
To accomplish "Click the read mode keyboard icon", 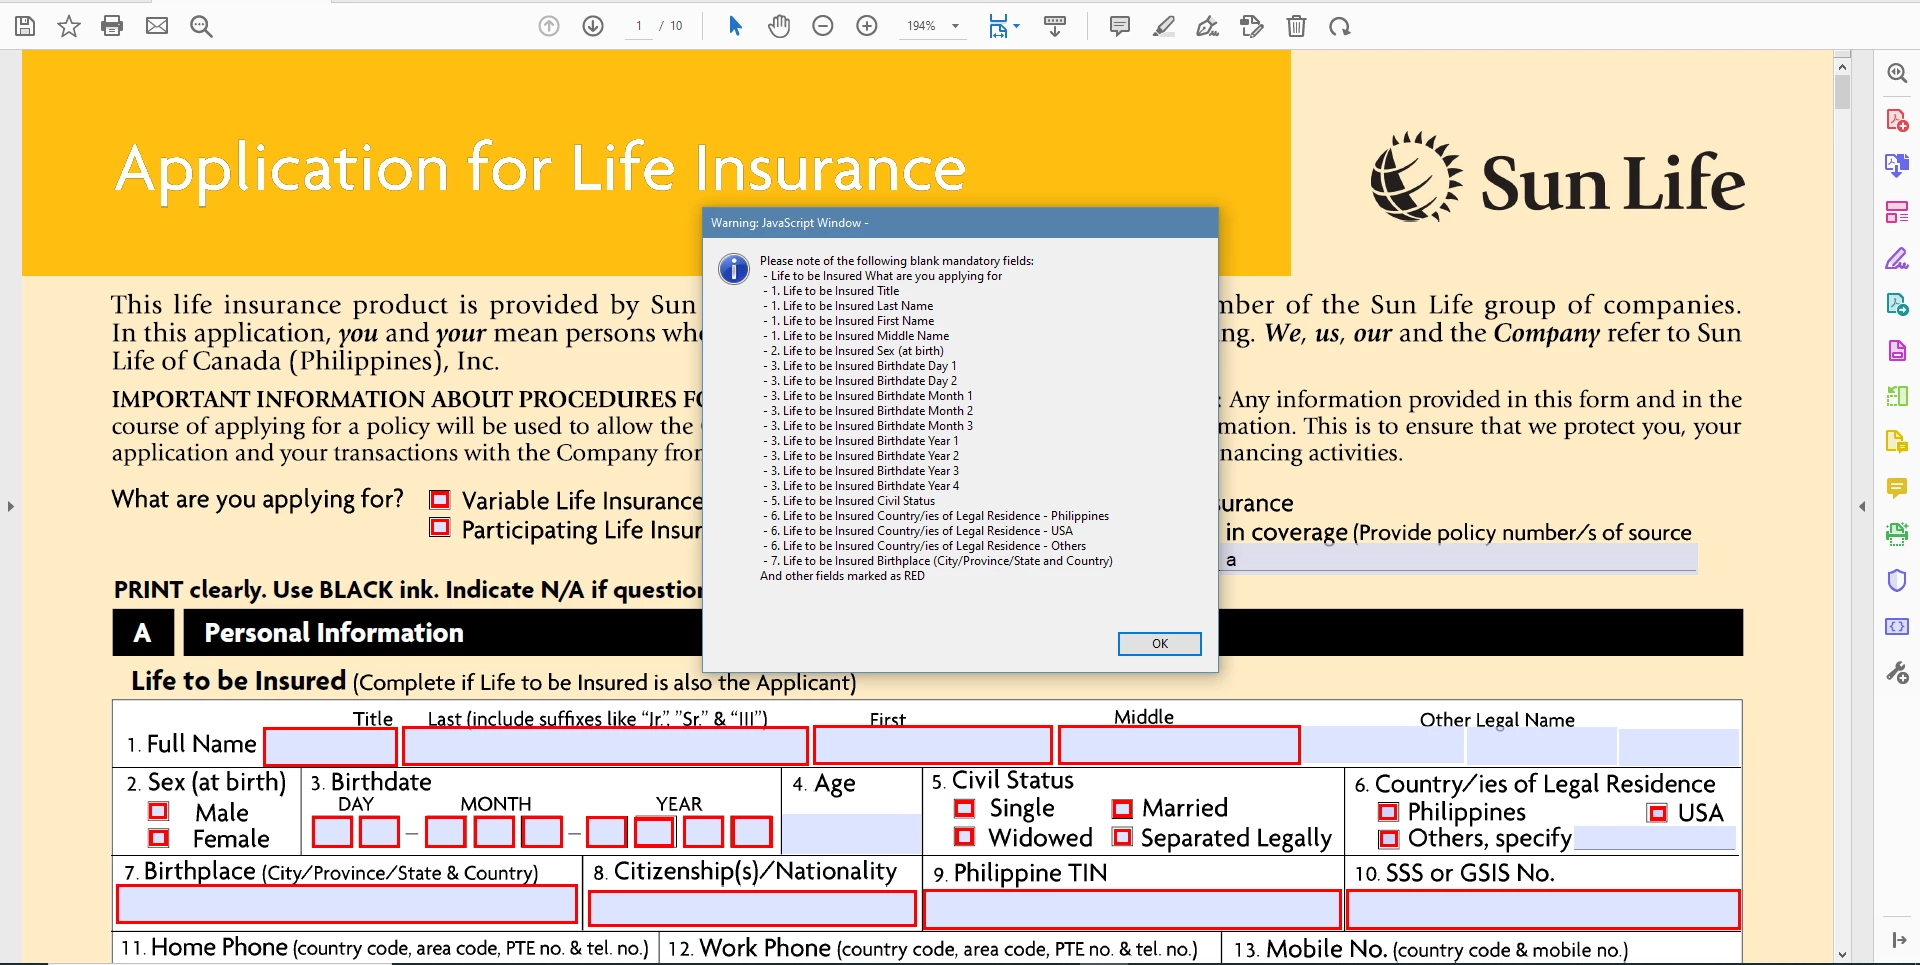I will (1054, 26).
